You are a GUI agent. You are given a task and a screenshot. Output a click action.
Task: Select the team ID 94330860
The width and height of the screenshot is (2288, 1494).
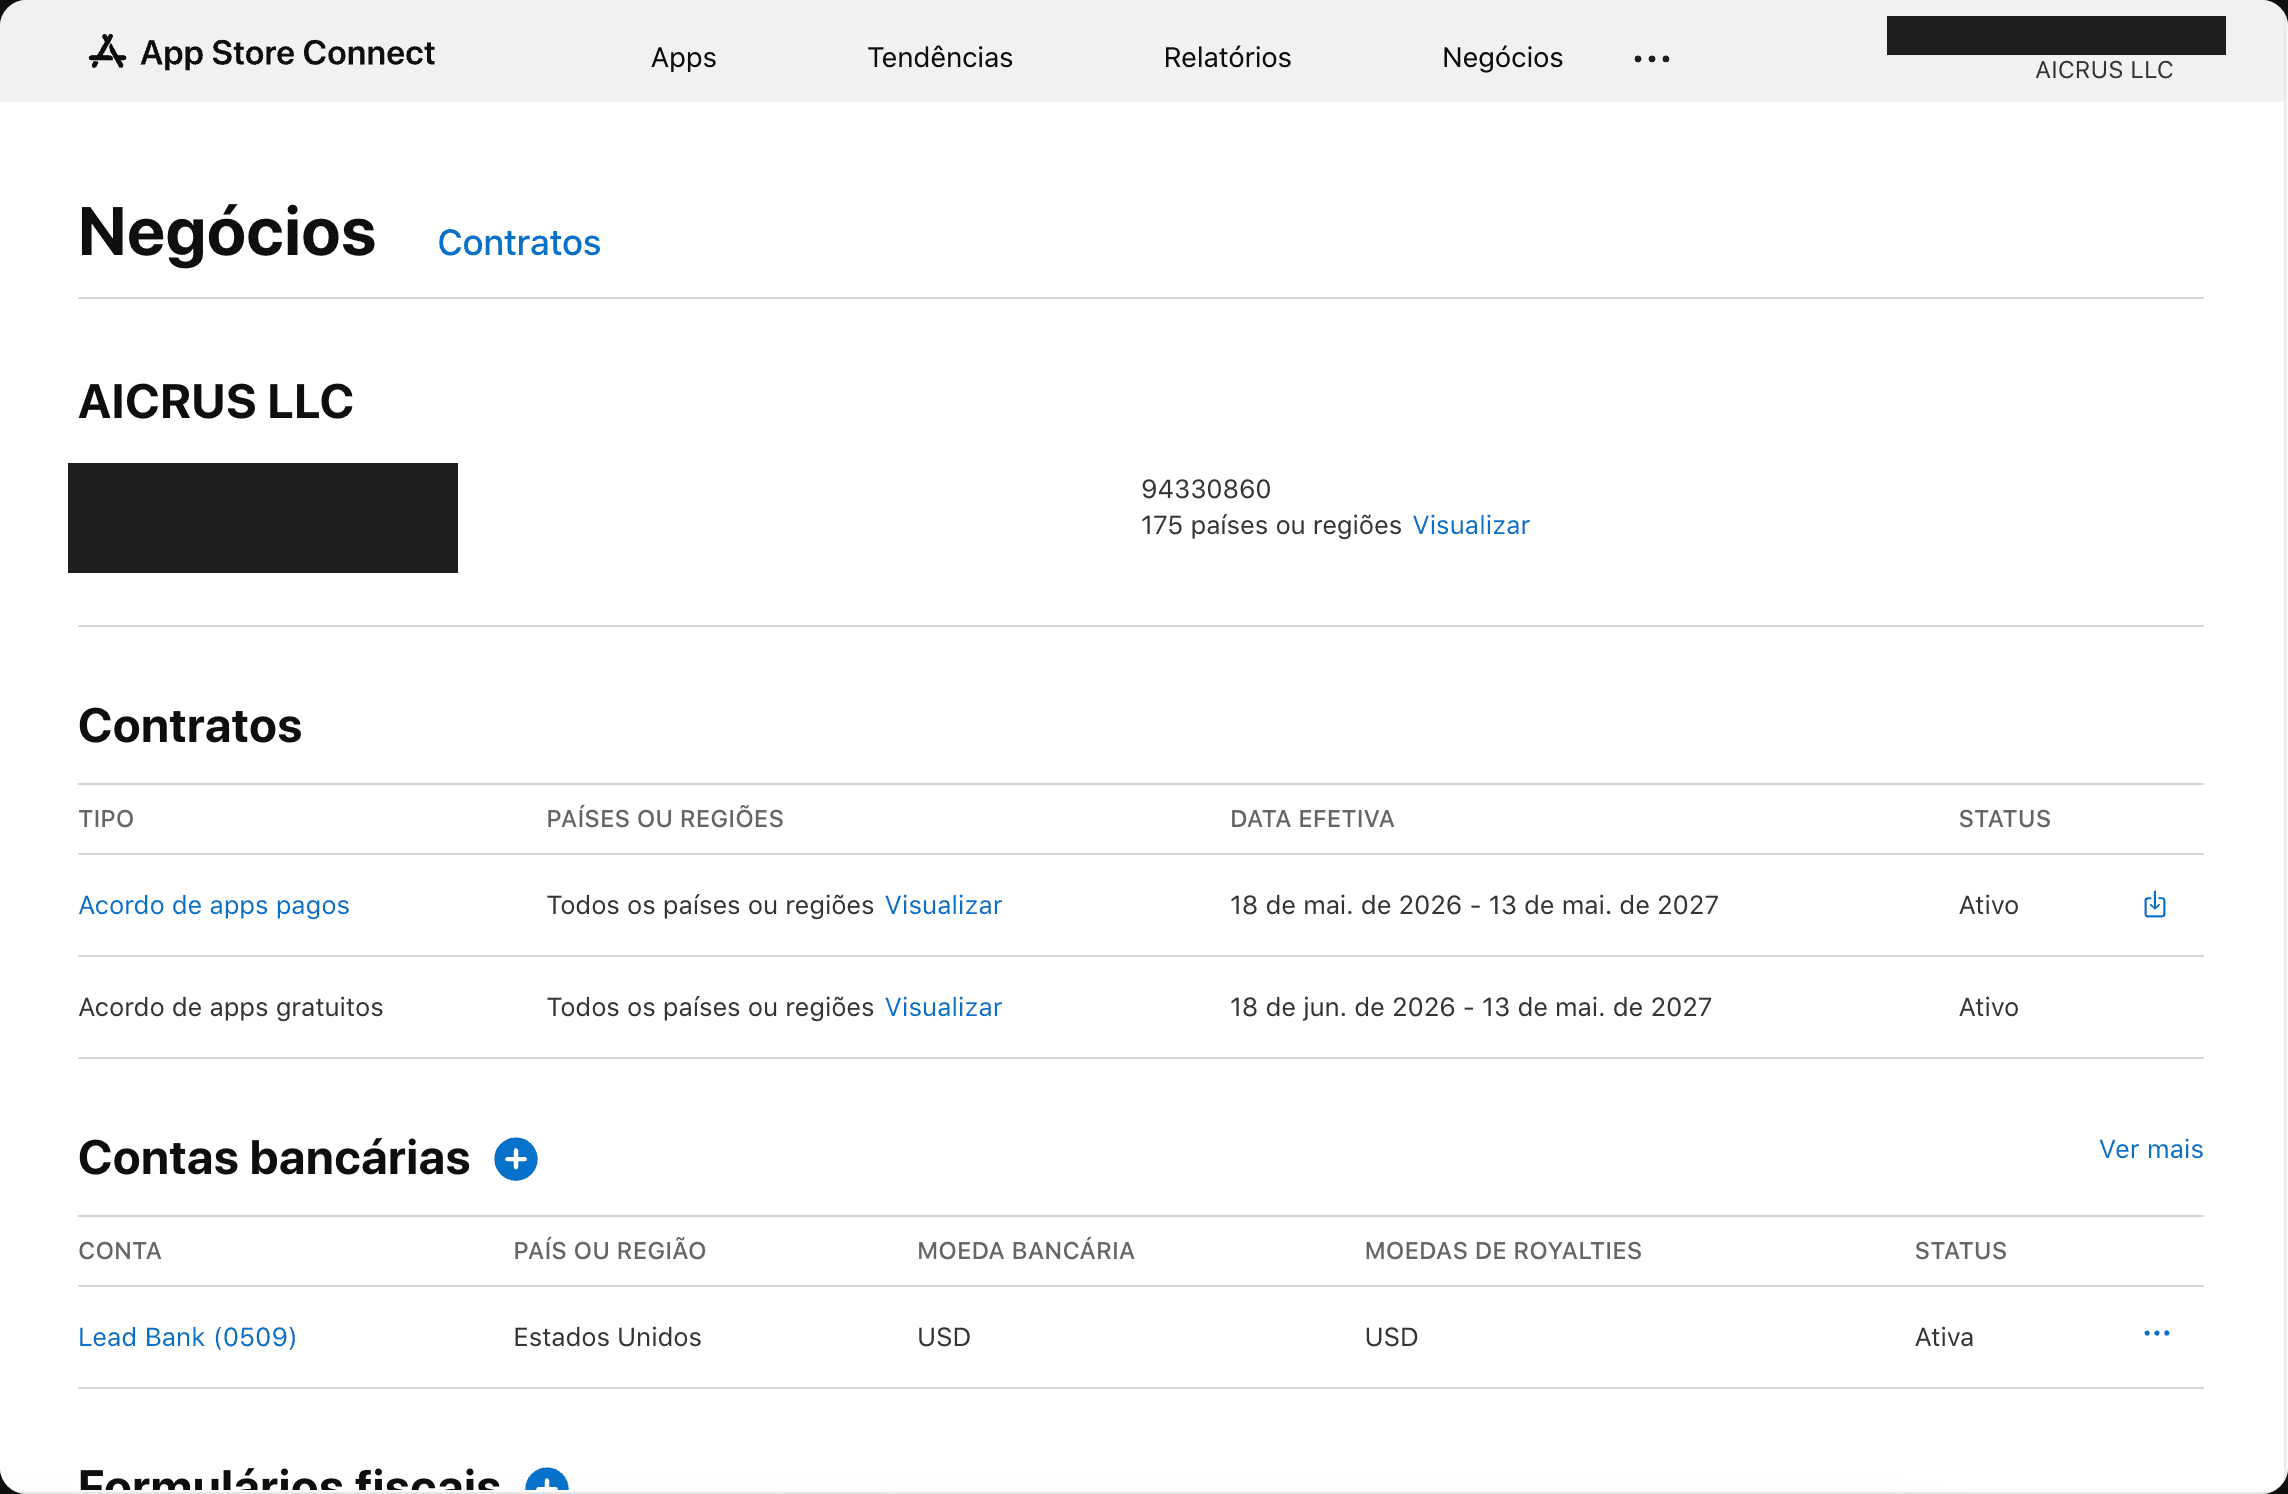(1206, 489)
